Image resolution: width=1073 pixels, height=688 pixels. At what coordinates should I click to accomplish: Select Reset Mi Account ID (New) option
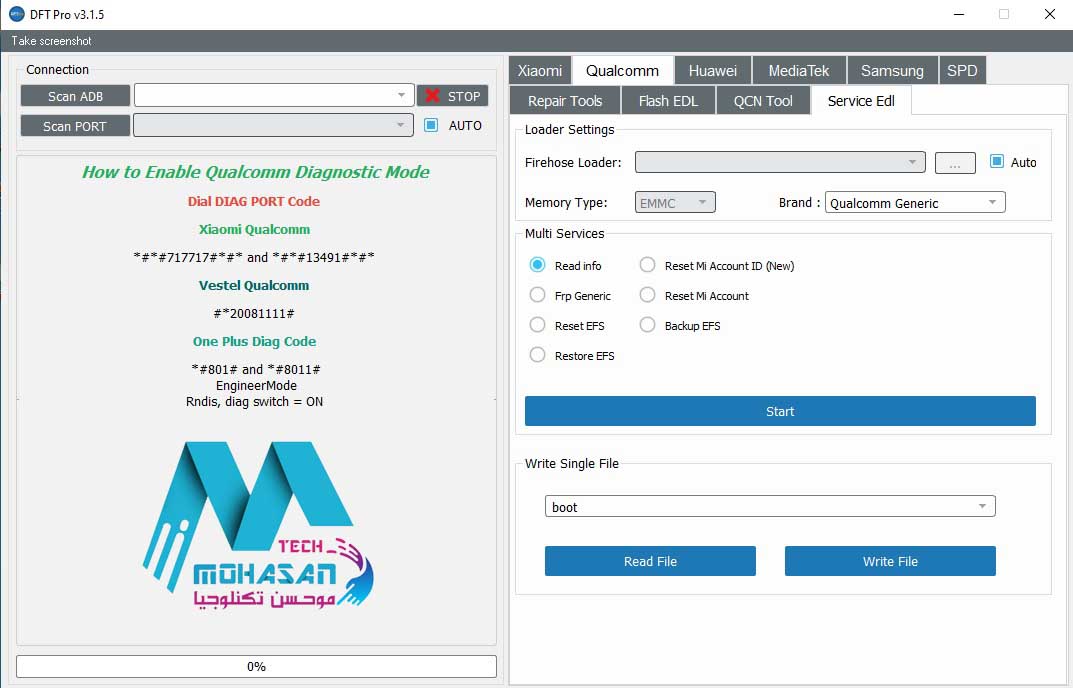(x=647, y=265)
